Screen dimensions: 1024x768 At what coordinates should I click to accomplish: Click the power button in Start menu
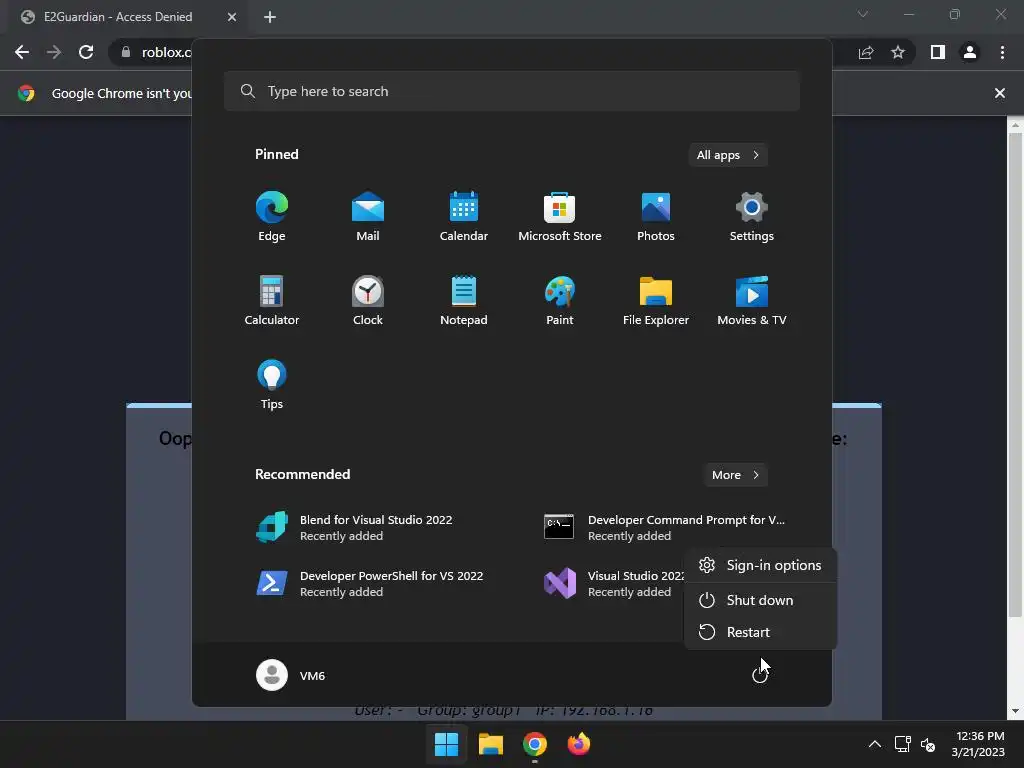point(760,675)
